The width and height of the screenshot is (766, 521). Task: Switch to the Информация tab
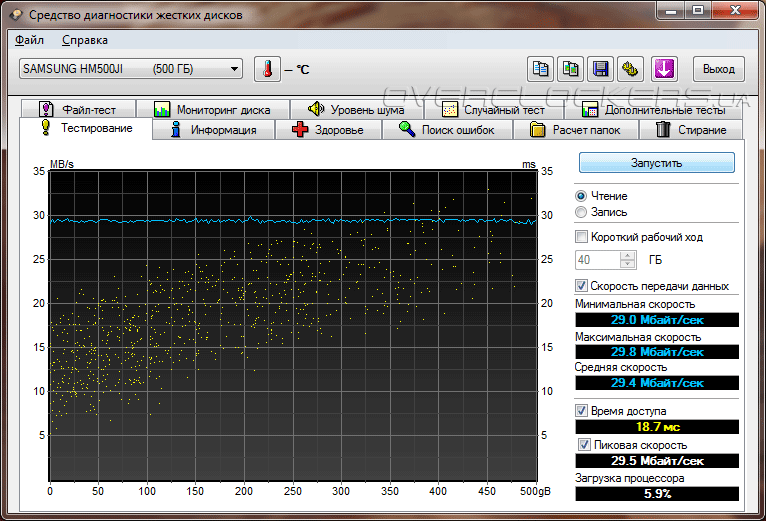[214, 130]
